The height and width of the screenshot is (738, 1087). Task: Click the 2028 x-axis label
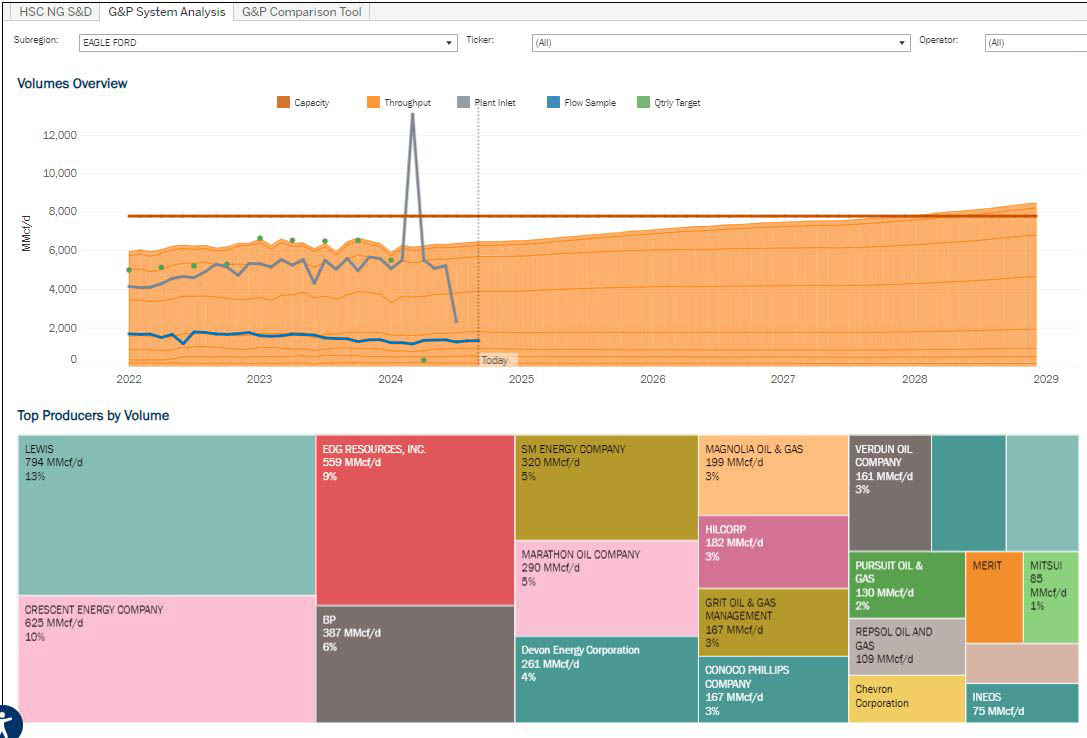(x=914, y=379)
